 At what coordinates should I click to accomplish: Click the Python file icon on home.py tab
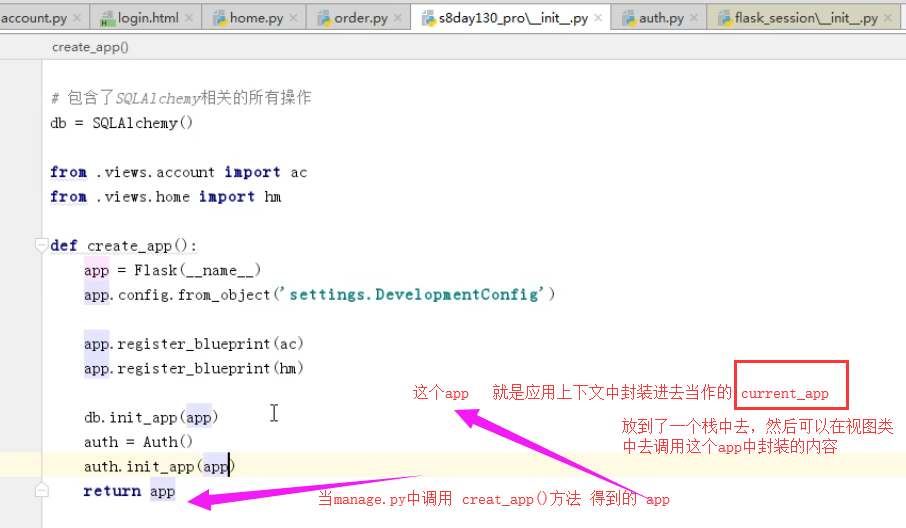tap(220, 19)
